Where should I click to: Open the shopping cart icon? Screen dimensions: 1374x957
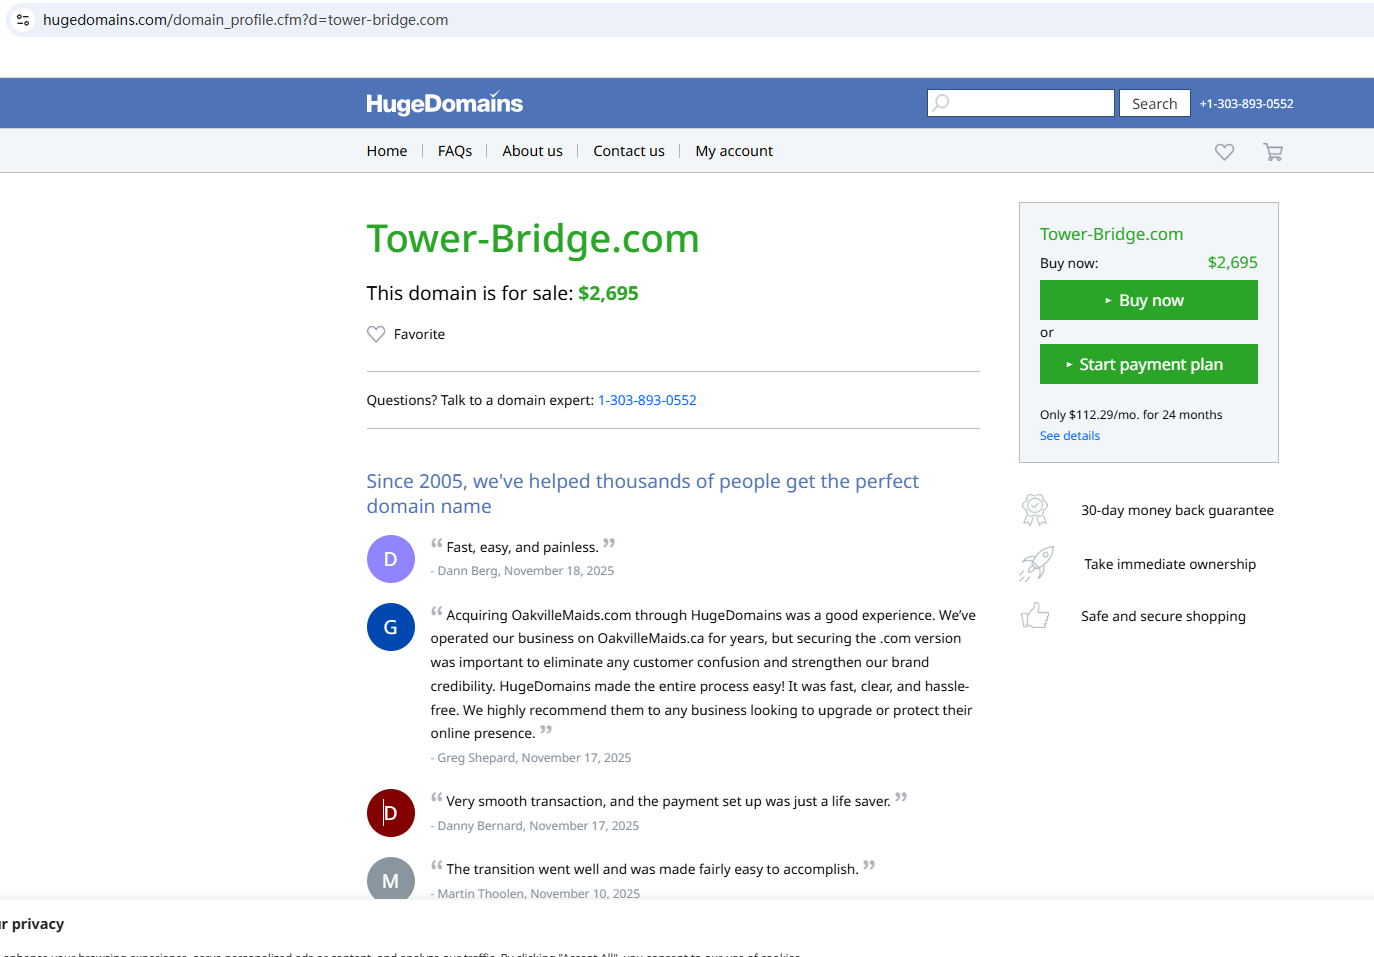[1272, 152]
